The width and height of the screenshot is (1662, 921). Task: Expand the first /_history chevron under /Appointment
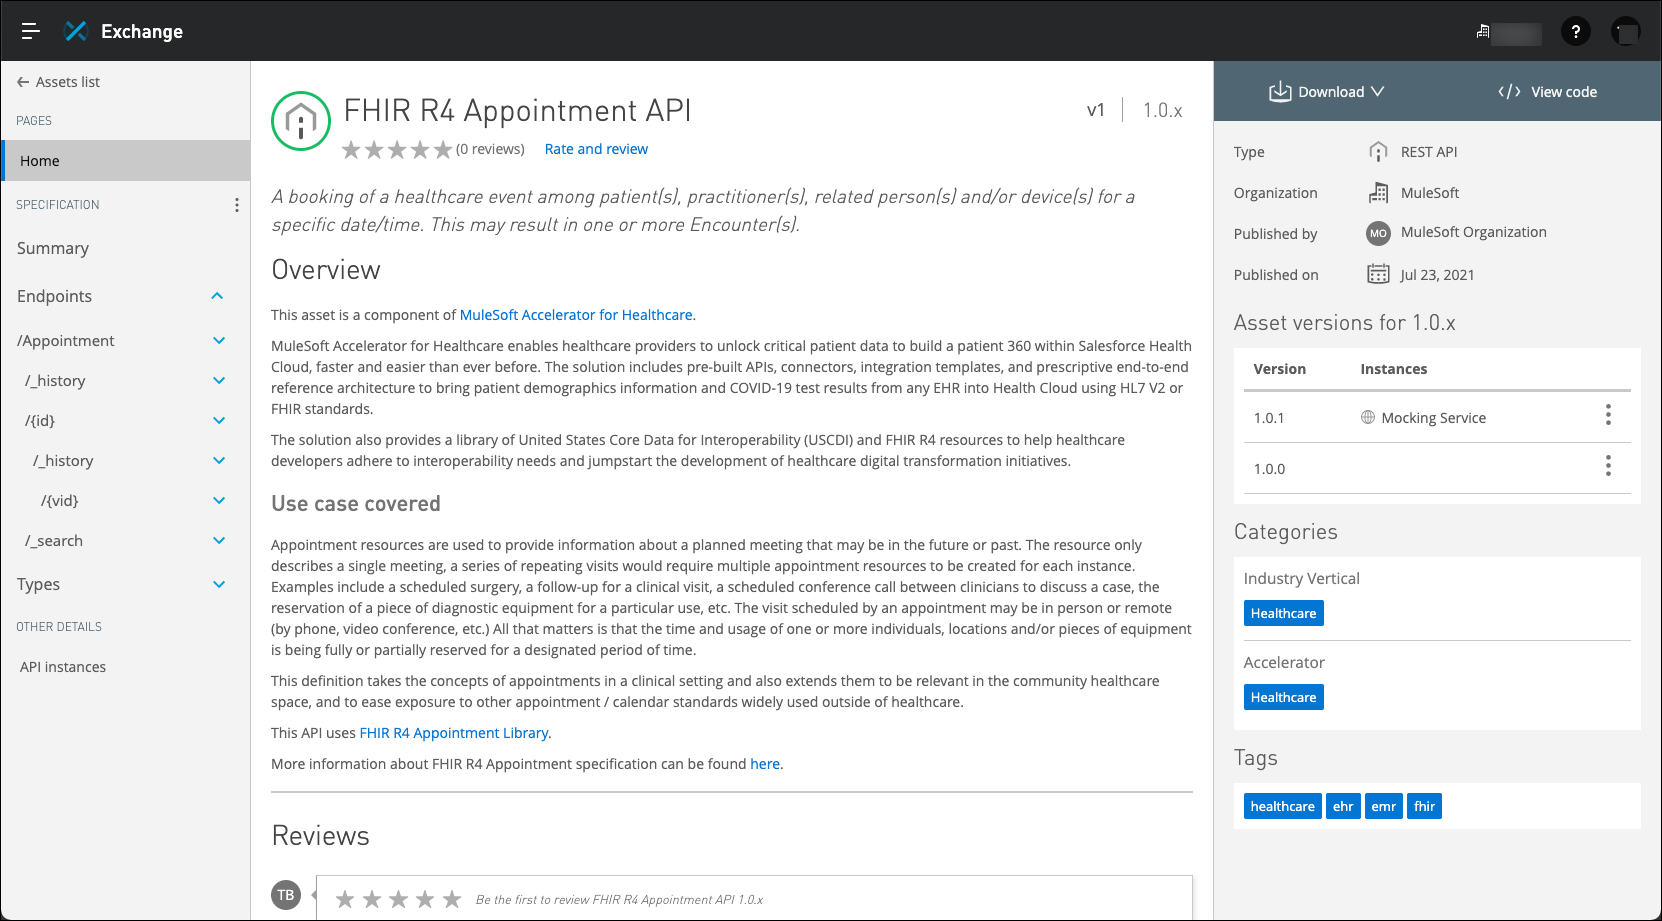[x=219, y=381]
